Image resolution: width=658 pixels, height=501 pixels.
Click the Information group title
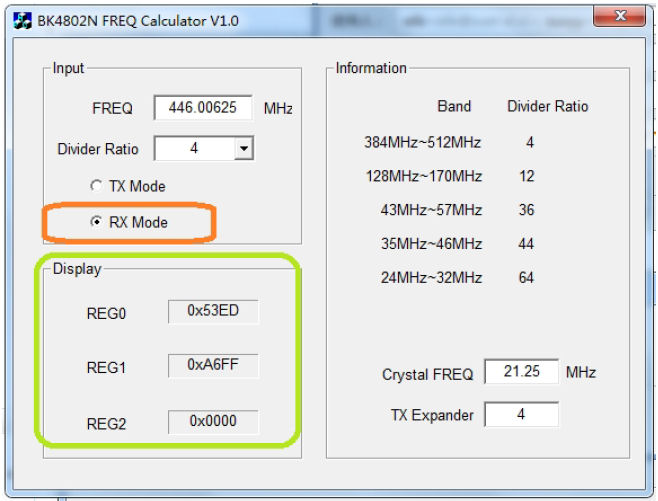(371, 68)
